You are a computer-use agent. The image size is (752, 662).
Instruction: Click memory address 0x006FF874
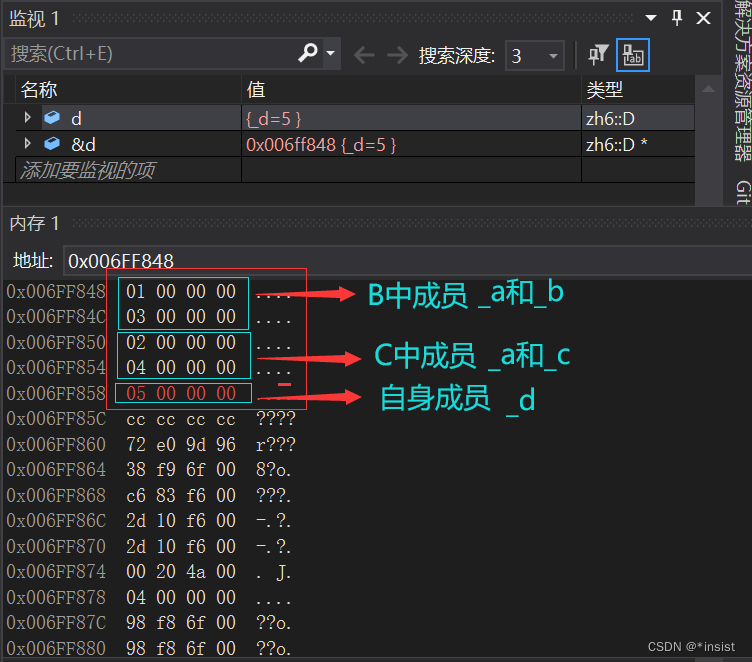(56, 571)
